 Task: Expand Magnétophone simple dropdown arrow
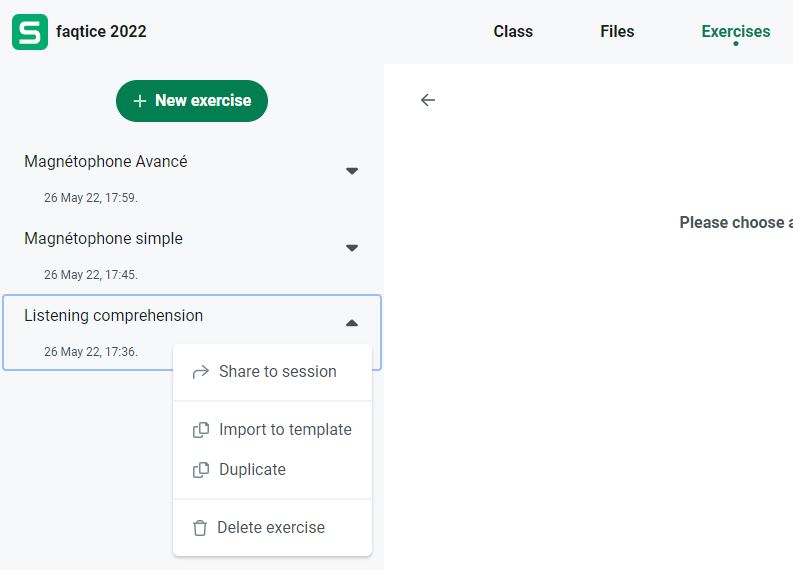(x=352, y=248)
